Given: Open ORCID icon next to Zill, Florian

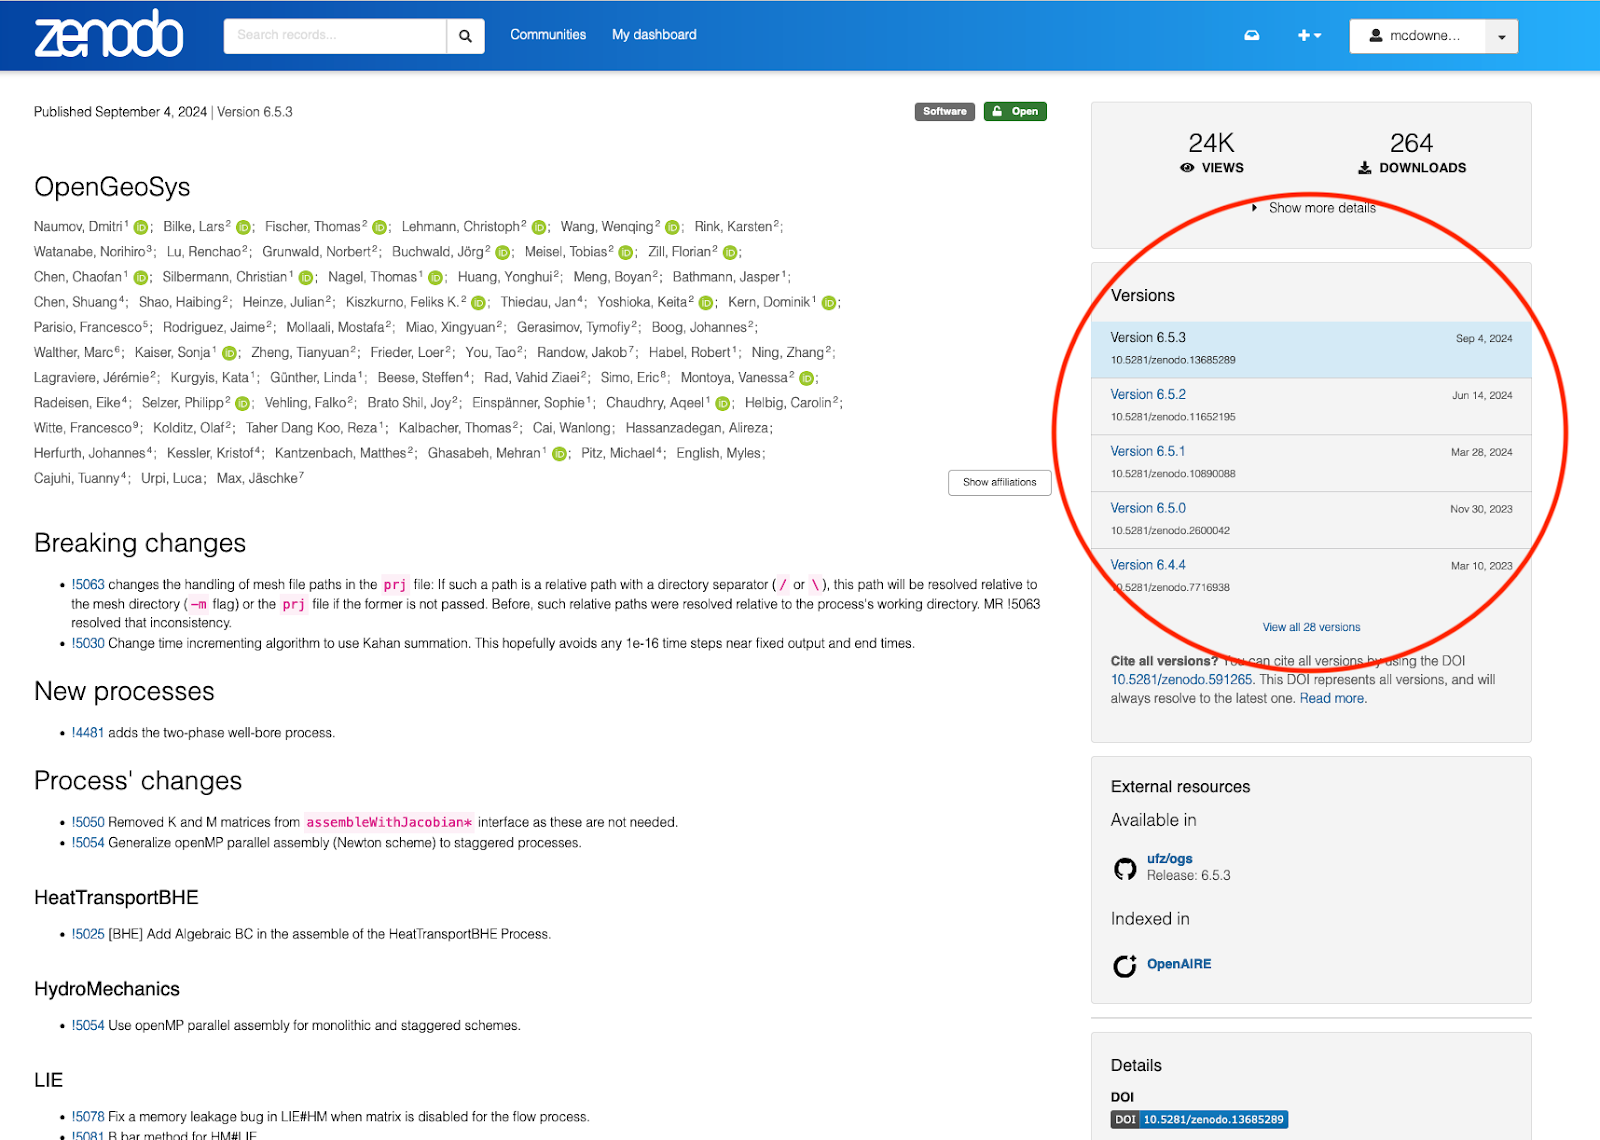Looking at the screenshot, I should pyautogui.click(x=730, y=252).
